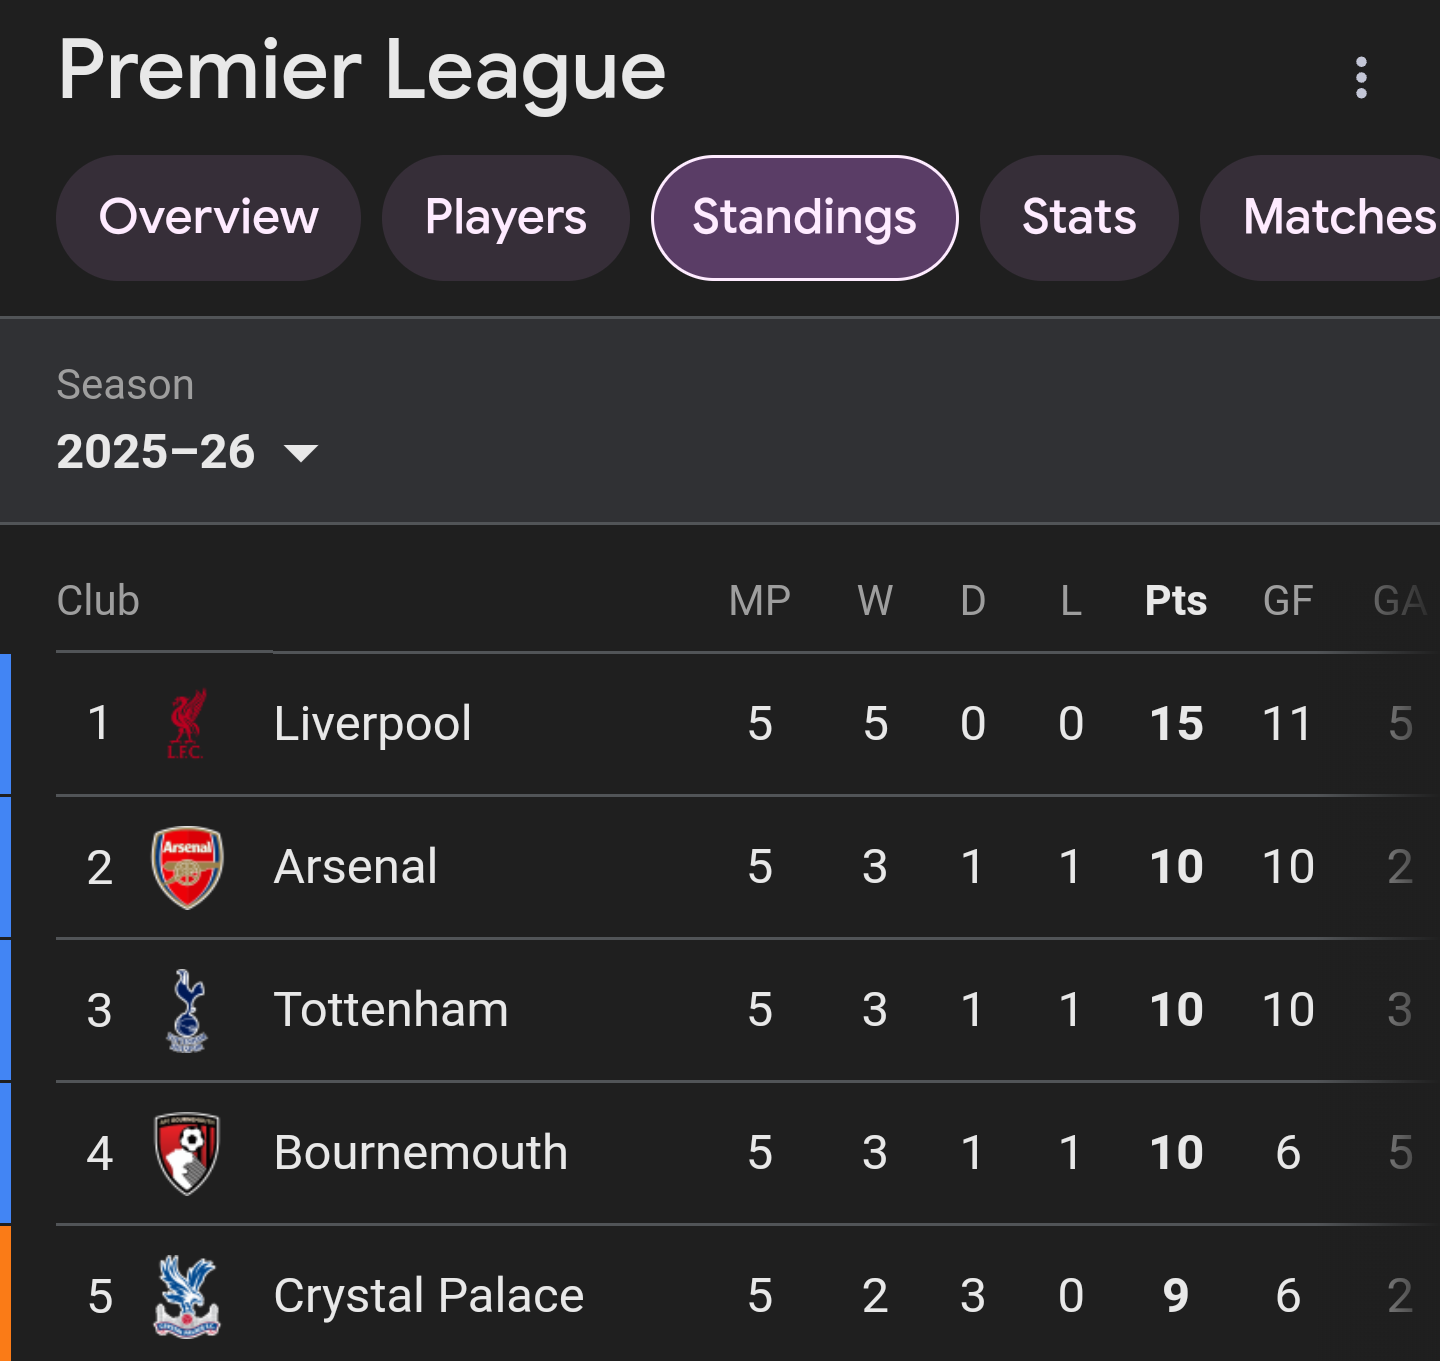Open the Bournemouth team link
The height and width of the screenshot is (1361, 1440).
coord(421,1153)
